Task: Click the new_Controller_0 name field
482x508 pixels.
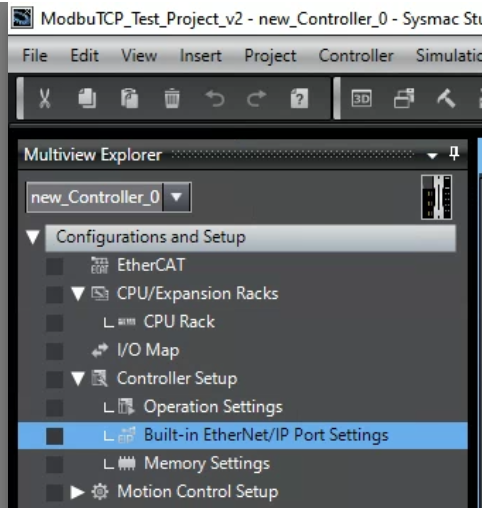Action: (95, 197)
